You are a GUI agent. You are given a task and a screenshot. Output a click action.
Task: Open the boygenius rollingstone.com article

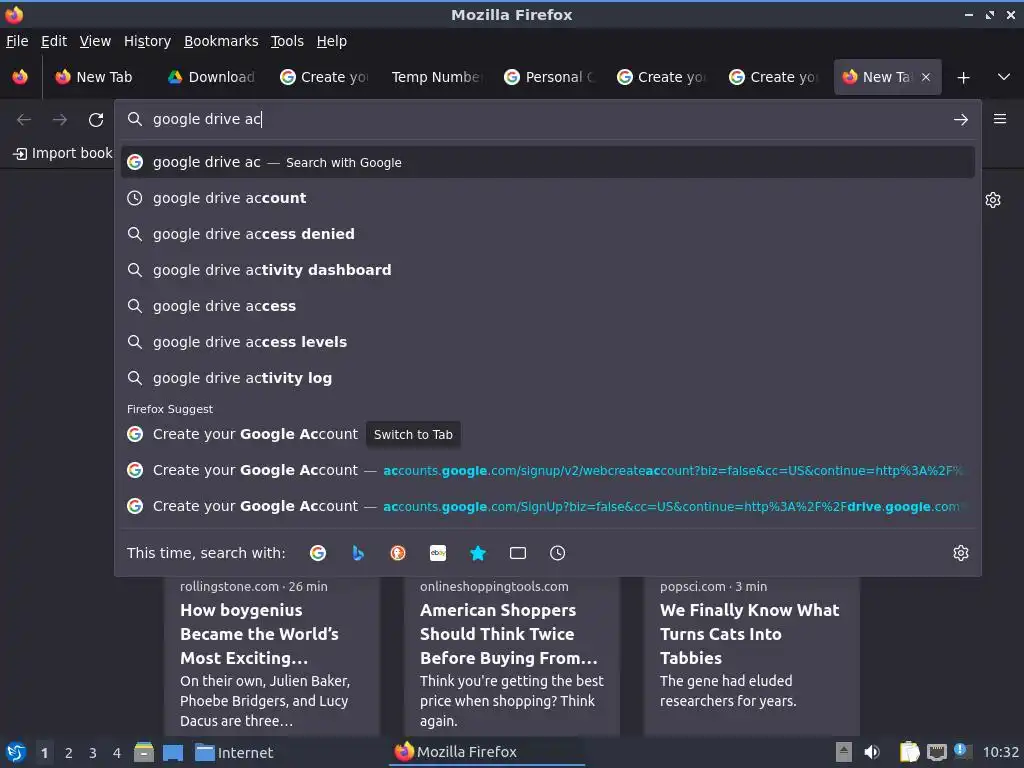(272, 656)
